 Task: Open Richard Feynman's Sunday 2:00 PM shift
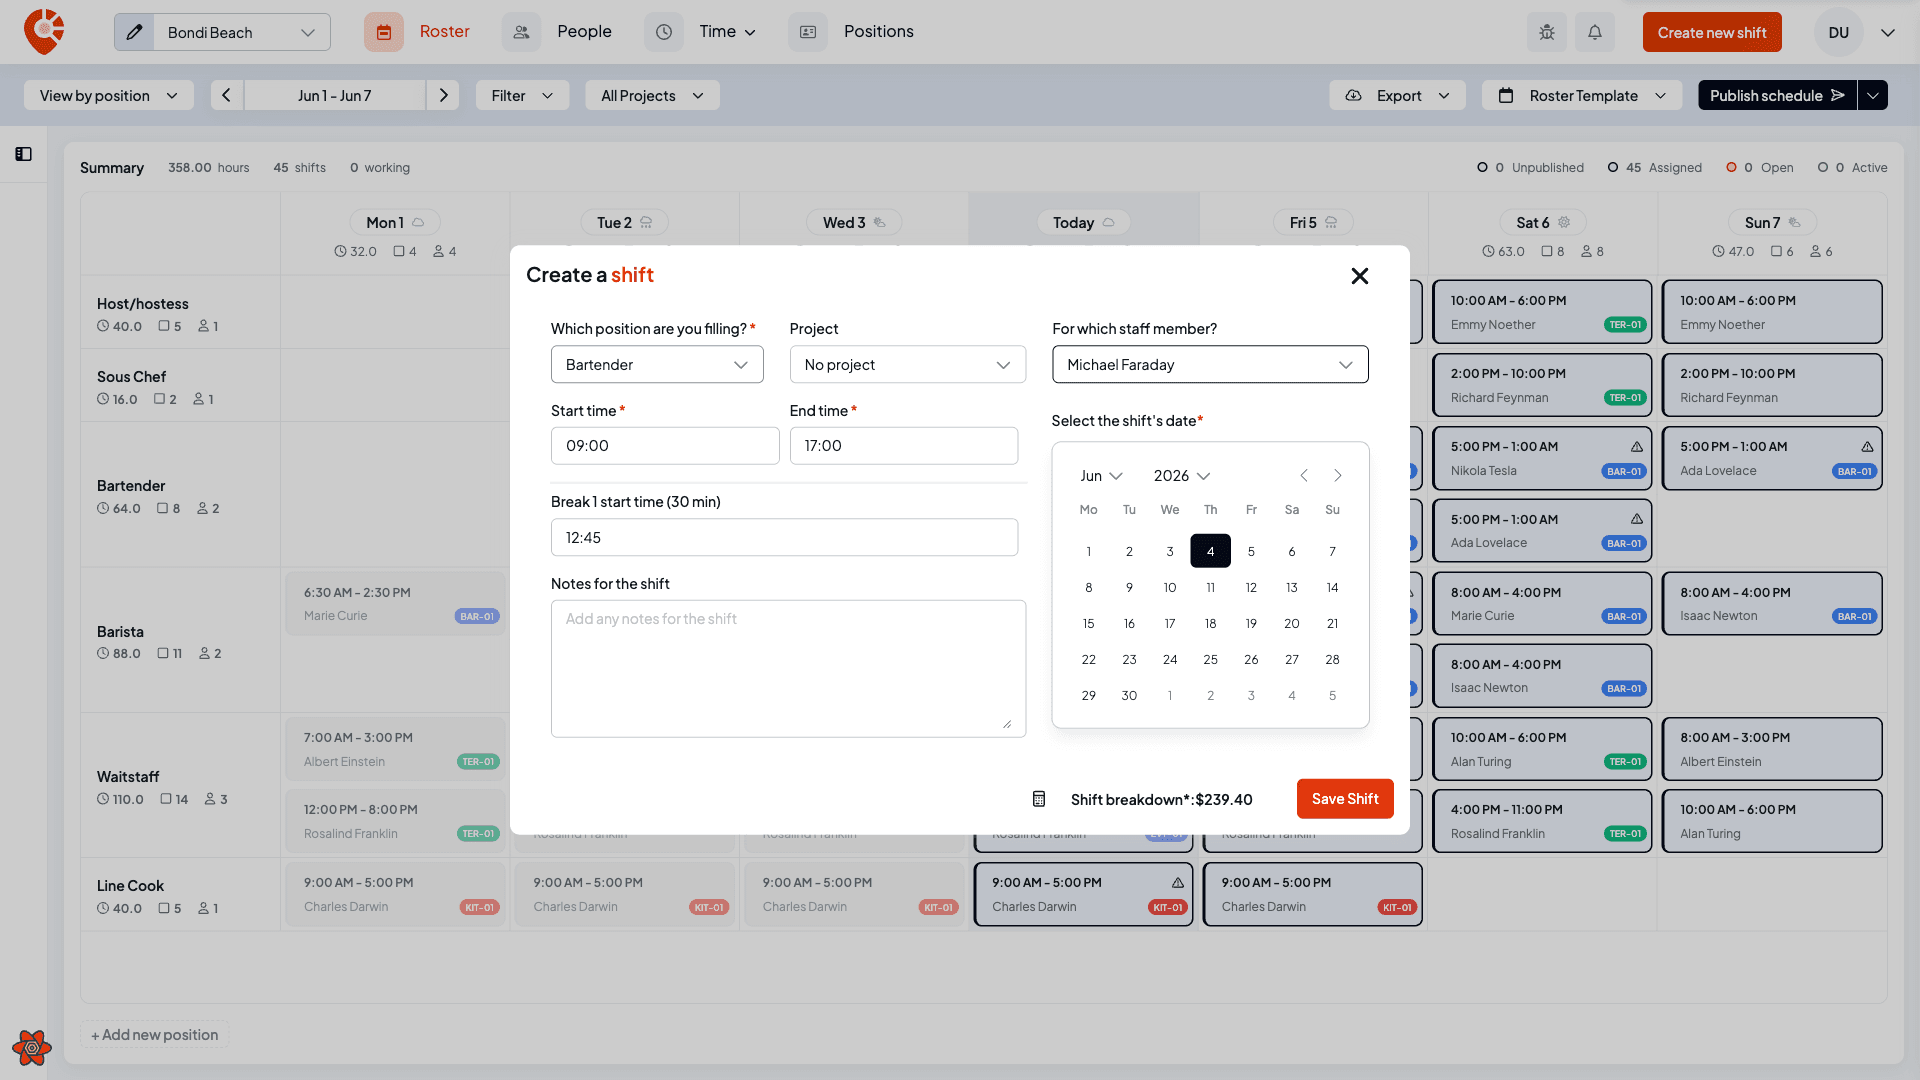click(1772, 385)
